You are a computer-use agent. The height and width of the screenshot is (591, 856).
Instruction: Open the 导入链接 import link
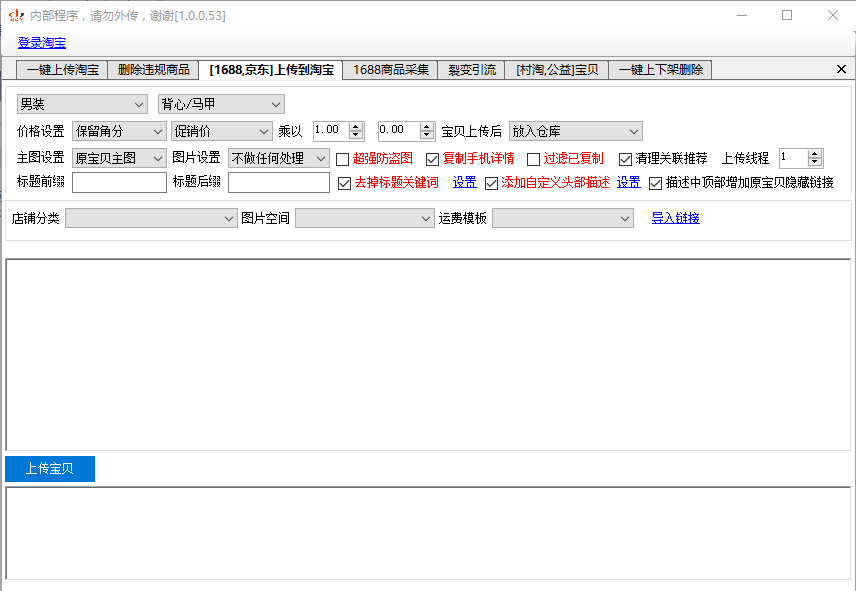click(x=675, y=218)
